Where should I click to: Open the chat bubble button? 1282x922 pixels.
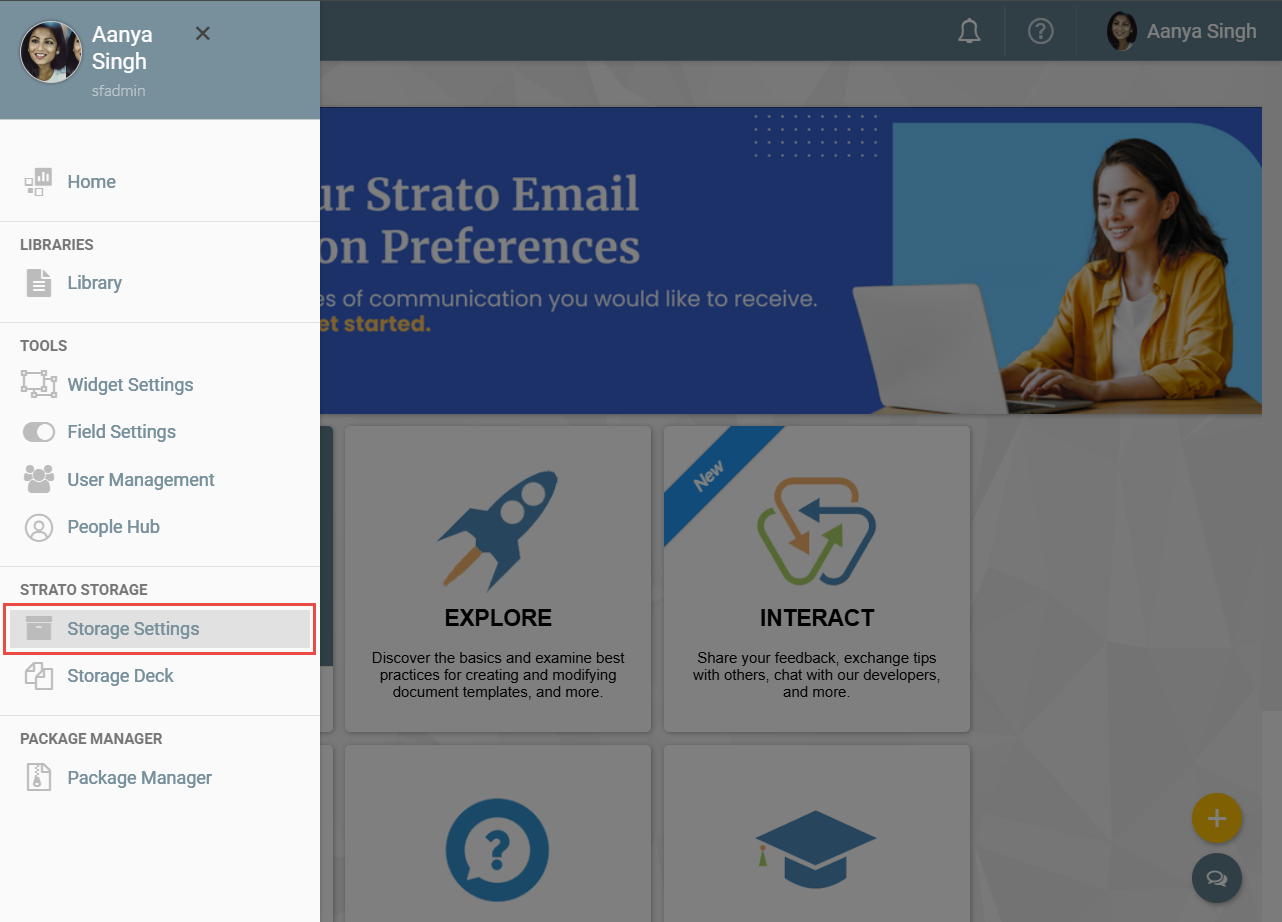pos(1216,878)
